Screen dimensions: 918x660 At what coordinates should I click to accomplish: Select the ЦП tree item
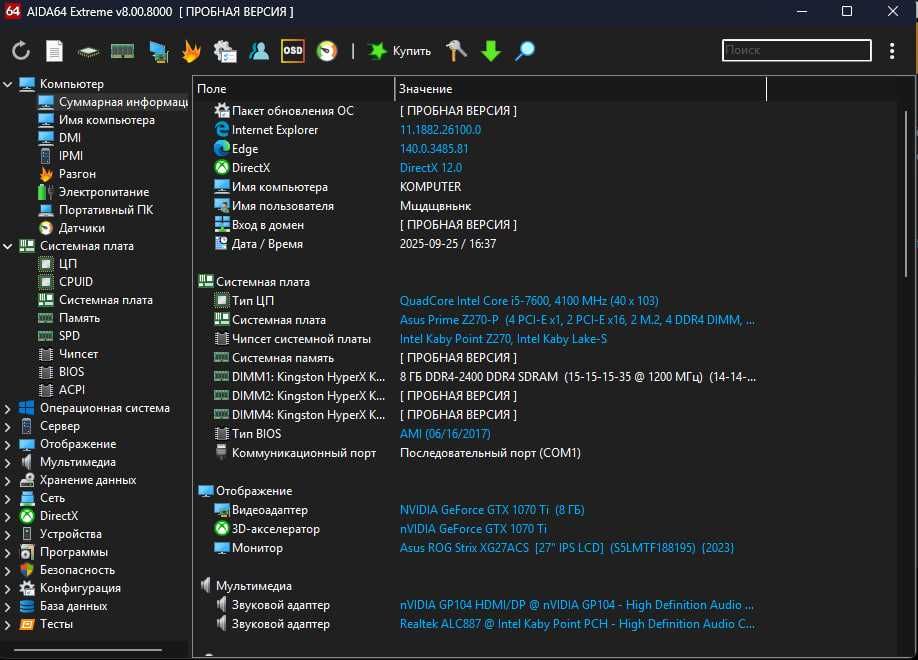pos(58,264)
